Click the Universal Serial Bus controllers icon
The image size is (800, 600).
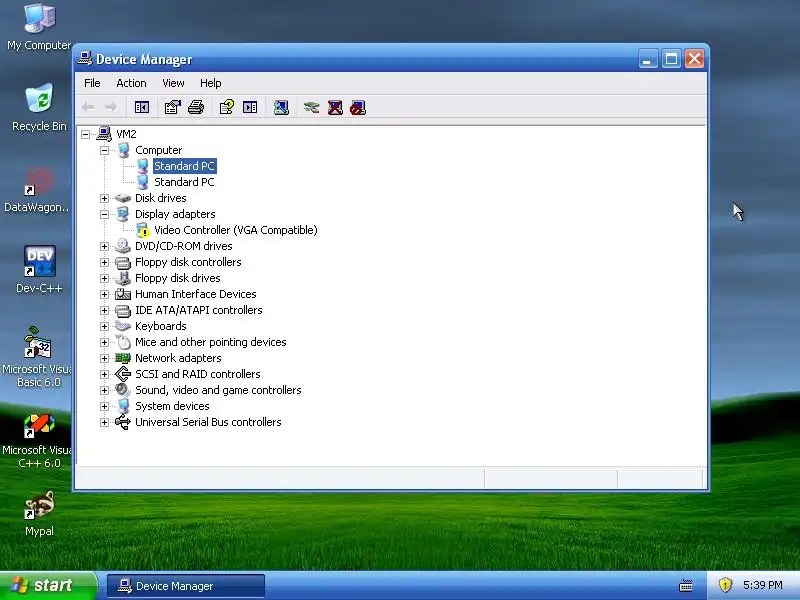point(123,422)
